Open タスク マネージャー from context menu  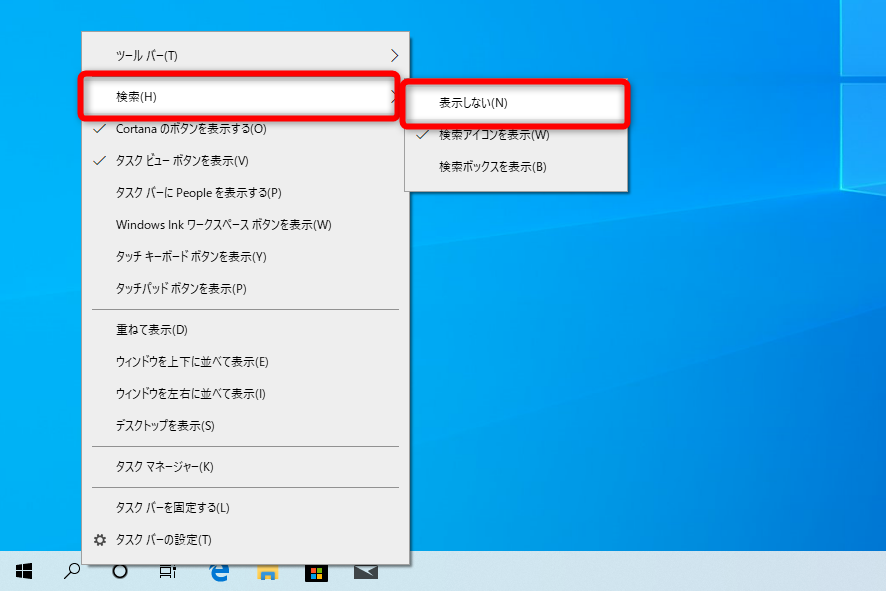[165, 467]
